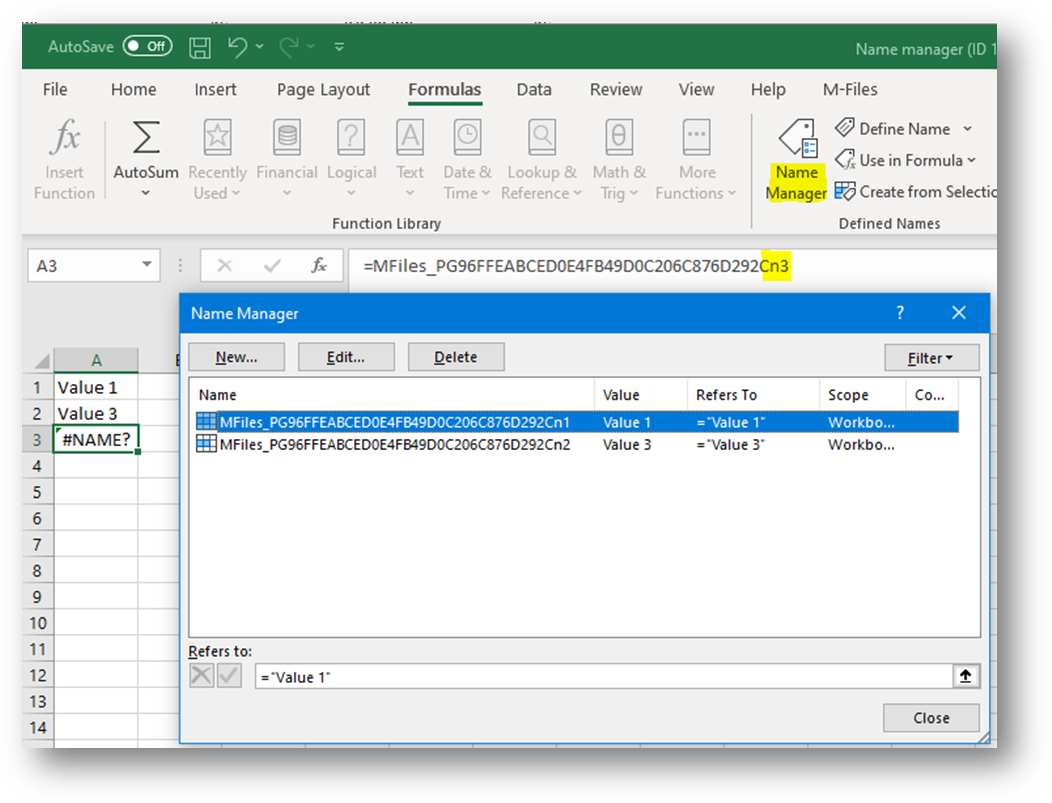Click Create from Selection
Viewport: 1052px width, 803px height.
click(916, 192)
